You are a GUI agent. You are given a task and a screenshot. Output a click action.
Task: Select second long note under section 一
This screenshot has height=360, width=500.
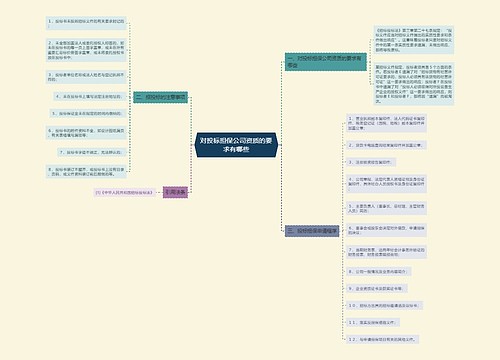tap(413, 84)
